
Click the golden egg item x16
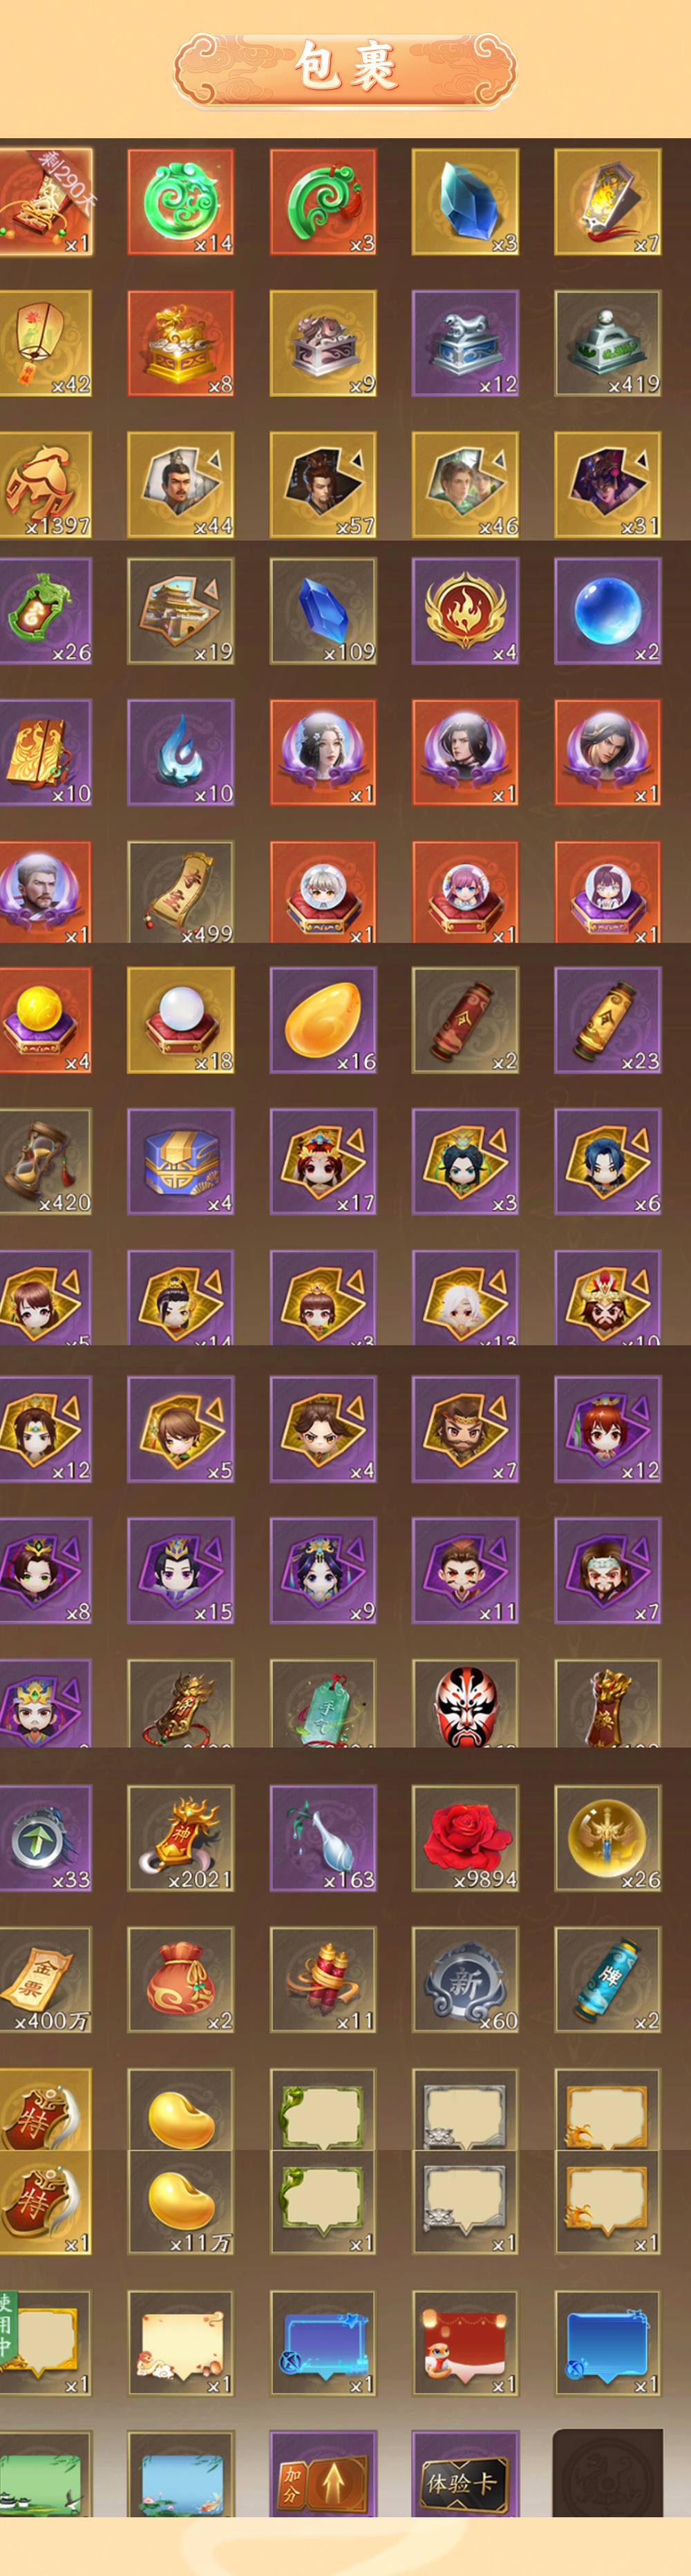(323, 1020)
